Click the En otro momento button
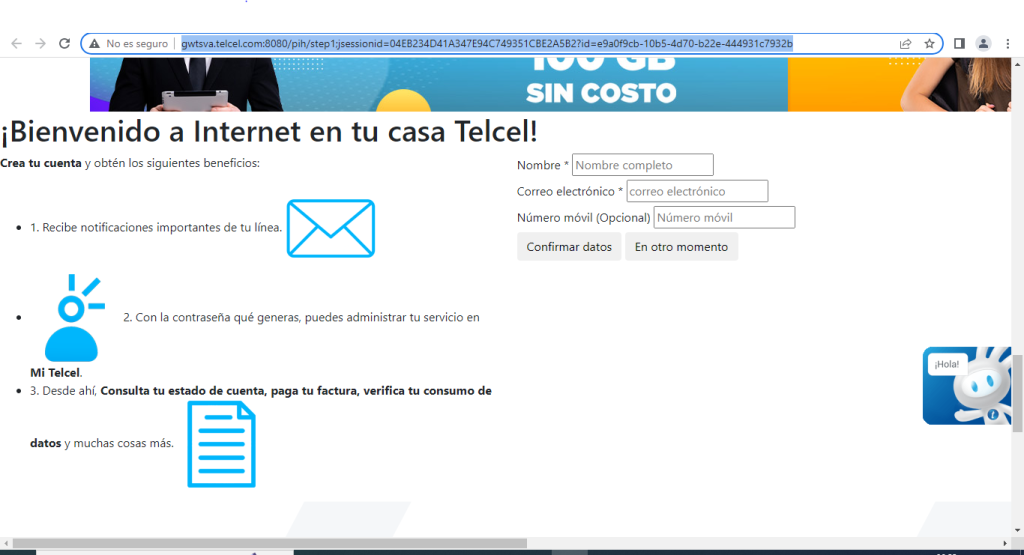Image resolution: width=1024 pixels, height=555 pixels. [x=681, y=247]
